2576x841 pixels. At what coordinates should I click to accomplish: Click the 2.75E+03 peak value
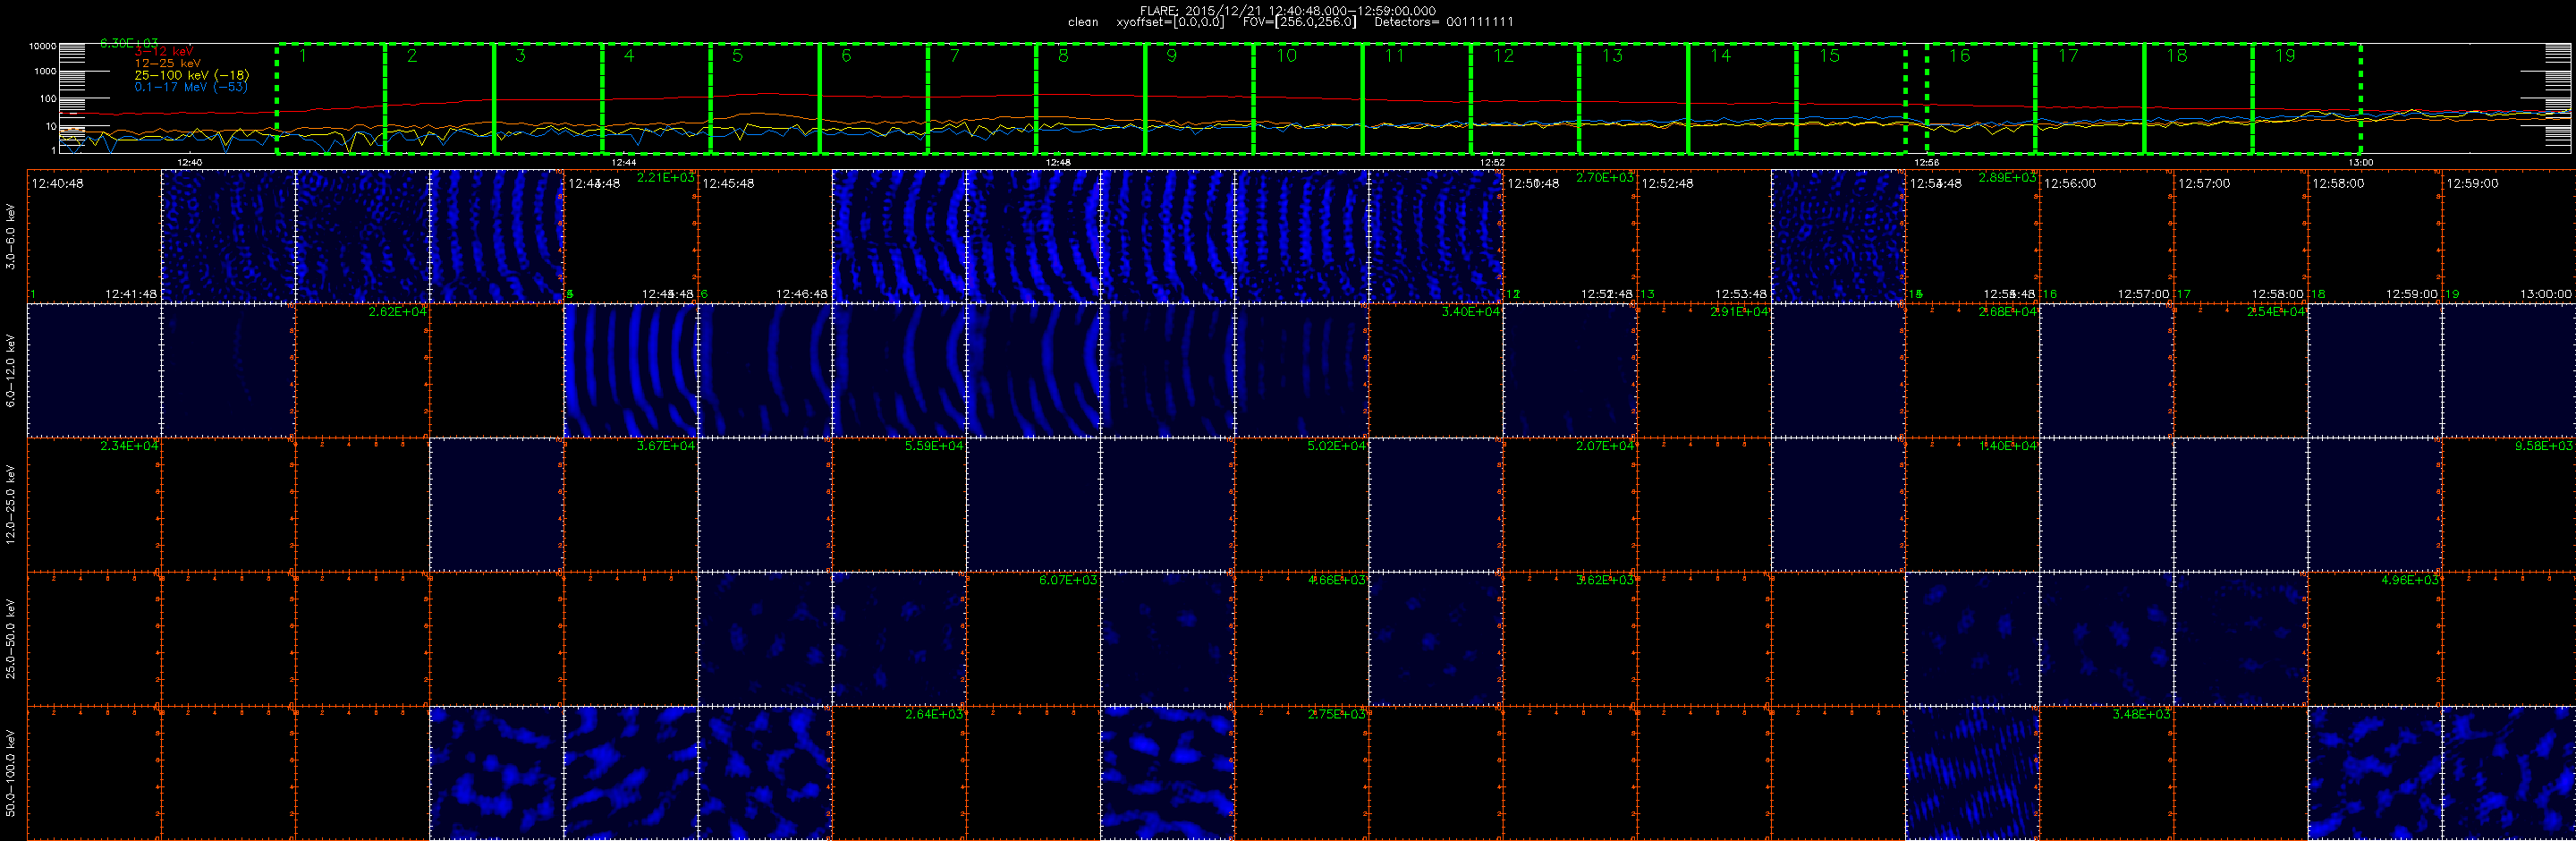point(1336,713)
